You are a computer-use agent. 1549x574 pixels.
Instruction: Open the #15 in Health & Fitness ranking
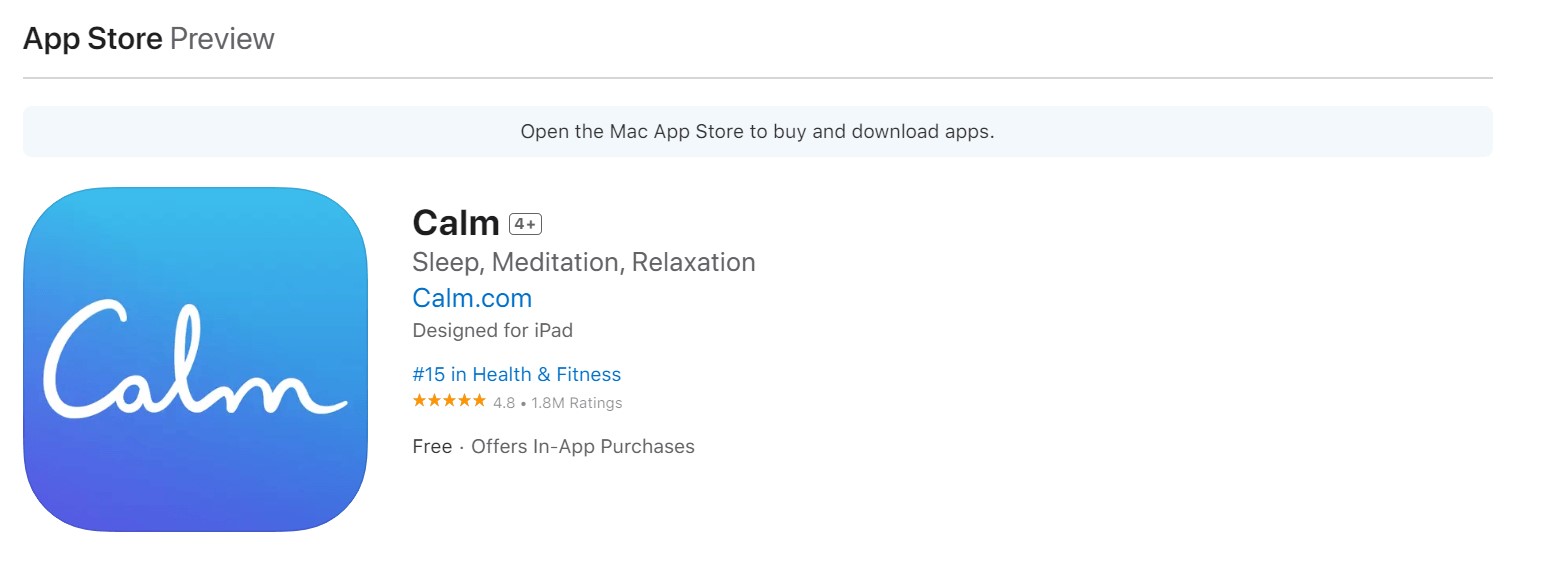(x=516, y=374)
